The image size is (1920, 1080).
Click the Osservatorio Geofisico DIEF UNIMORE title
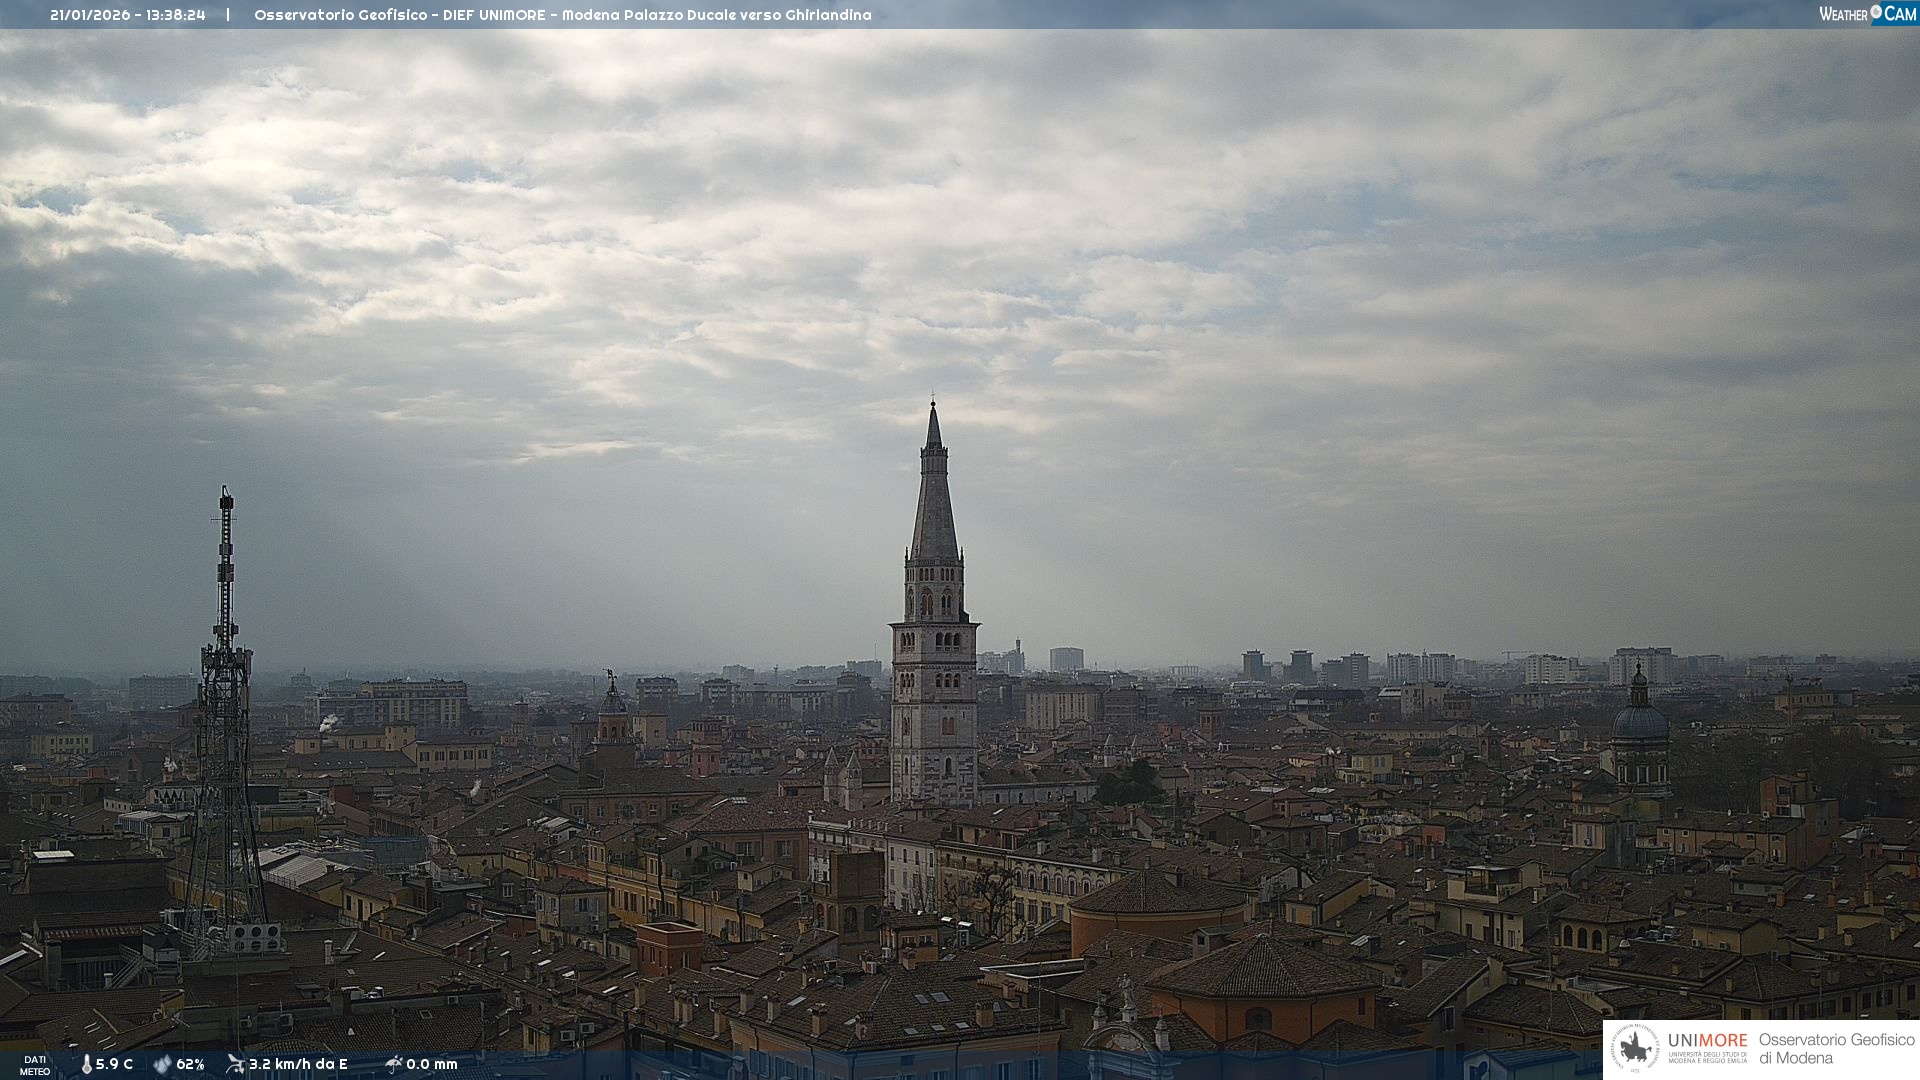pyautogui.click(x=562, y=15)
